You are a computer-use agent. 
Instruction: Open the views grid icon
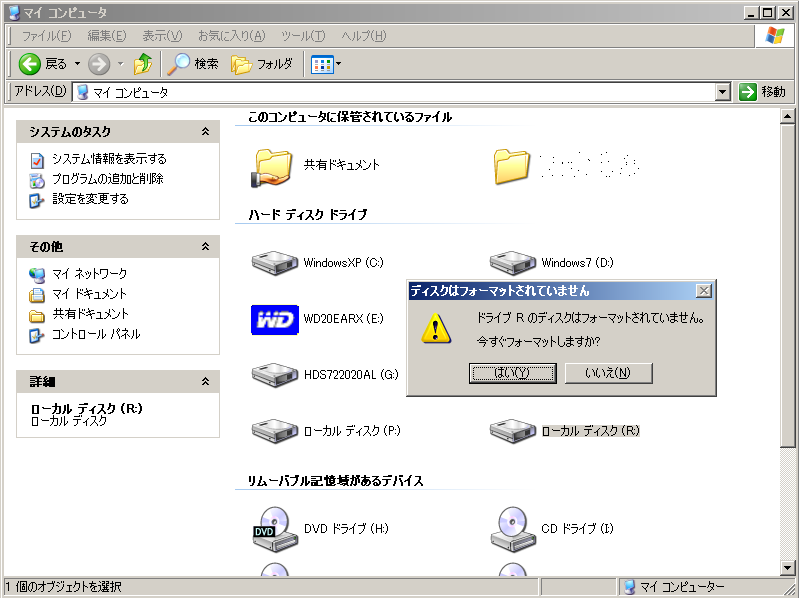pyautogui.click(x=322, y=64)
